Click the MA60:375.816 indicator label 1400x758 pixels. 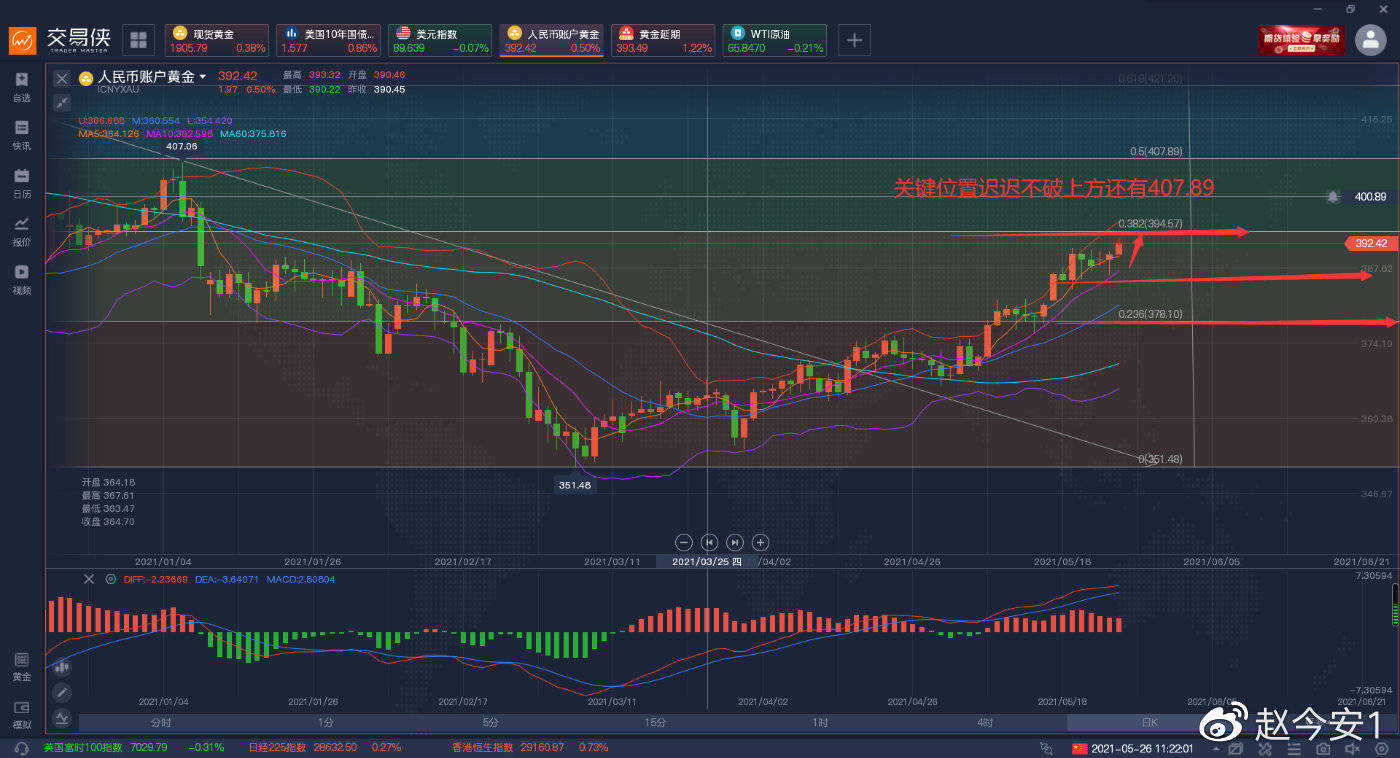[253, 134]
